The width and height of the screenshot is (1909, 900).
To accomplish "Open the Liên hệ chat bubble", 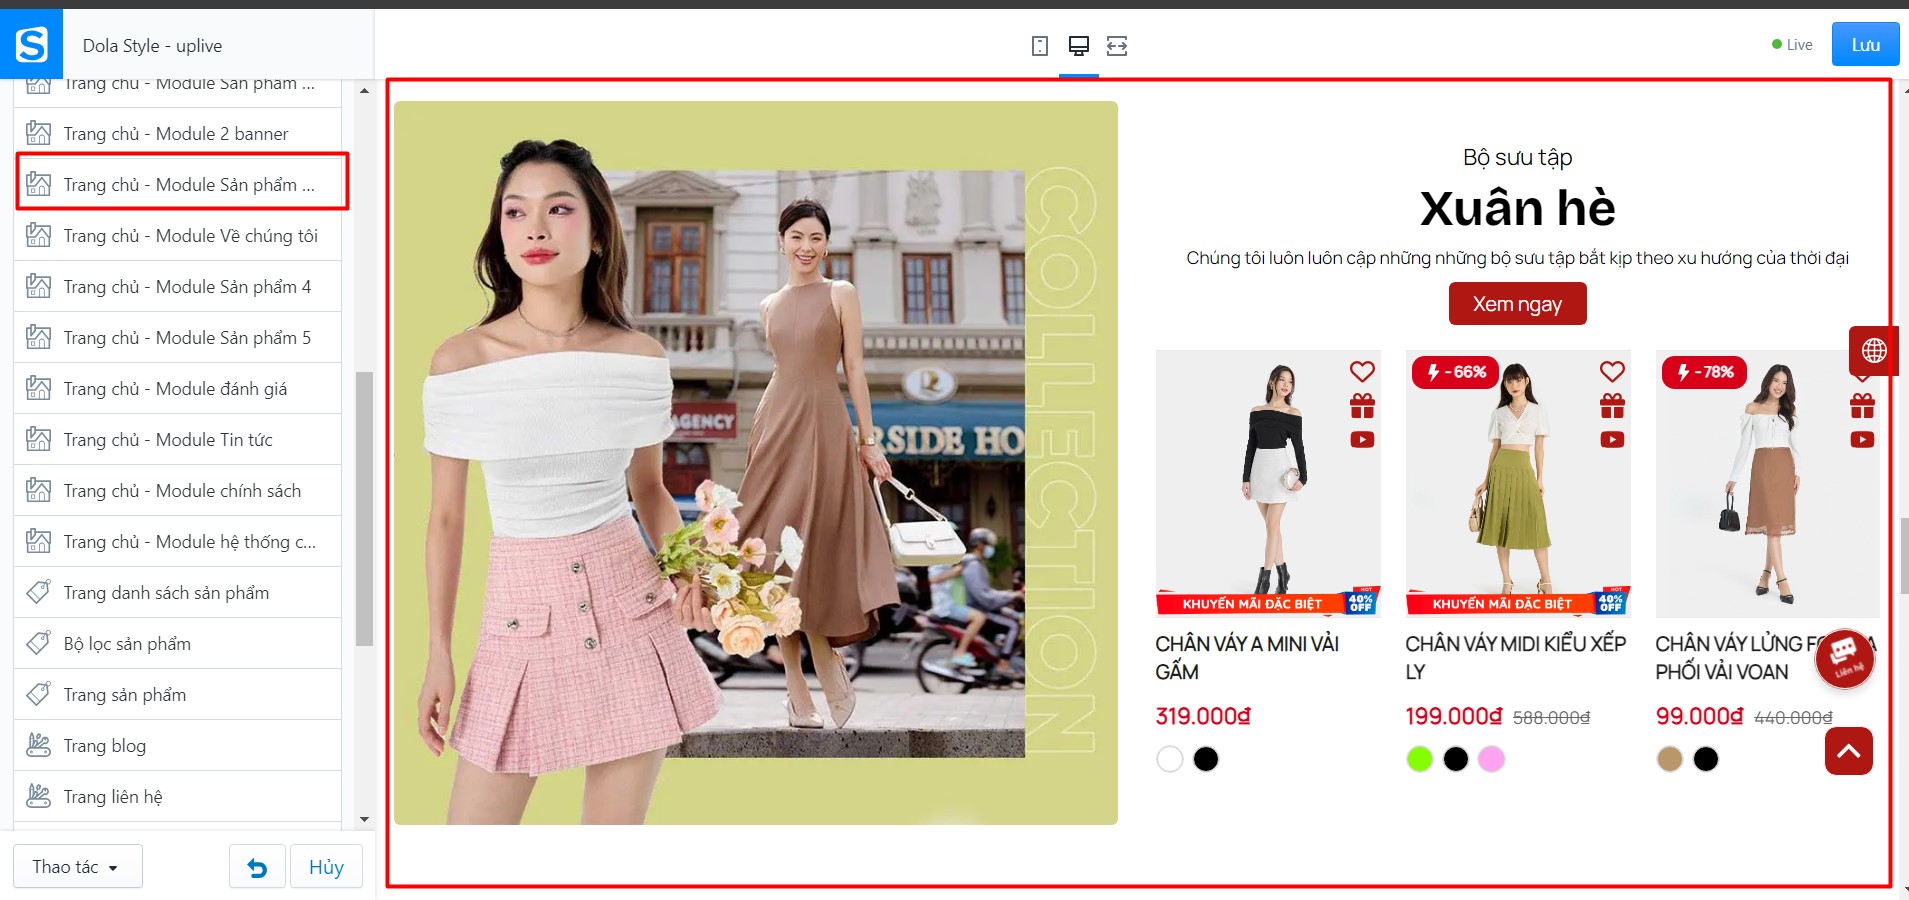I will [x=1845, y=657].
